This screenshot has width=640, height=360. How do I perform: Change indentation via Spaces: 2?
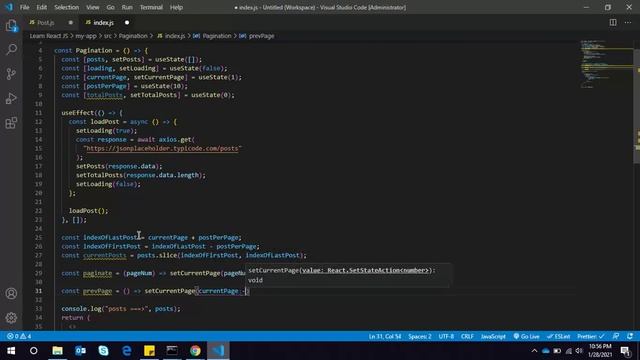(420, 336)
